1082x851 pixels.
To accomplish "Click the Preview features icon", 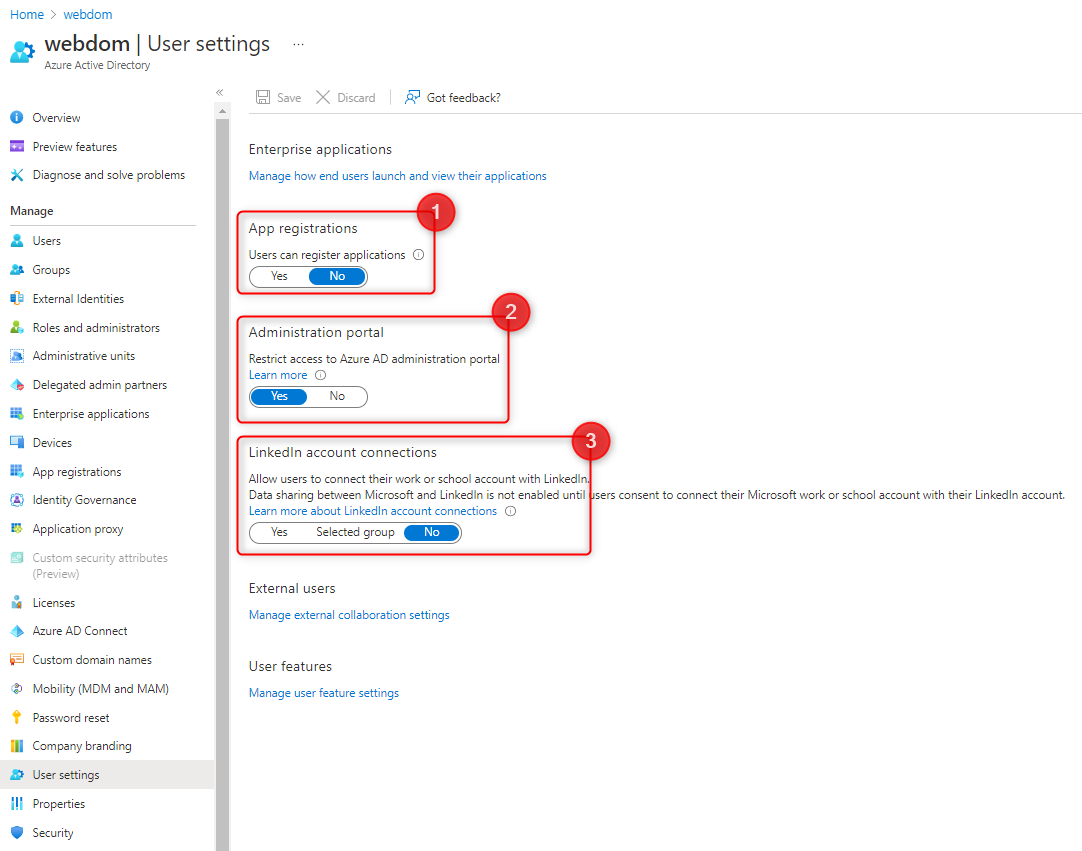I will coord(17,146).
